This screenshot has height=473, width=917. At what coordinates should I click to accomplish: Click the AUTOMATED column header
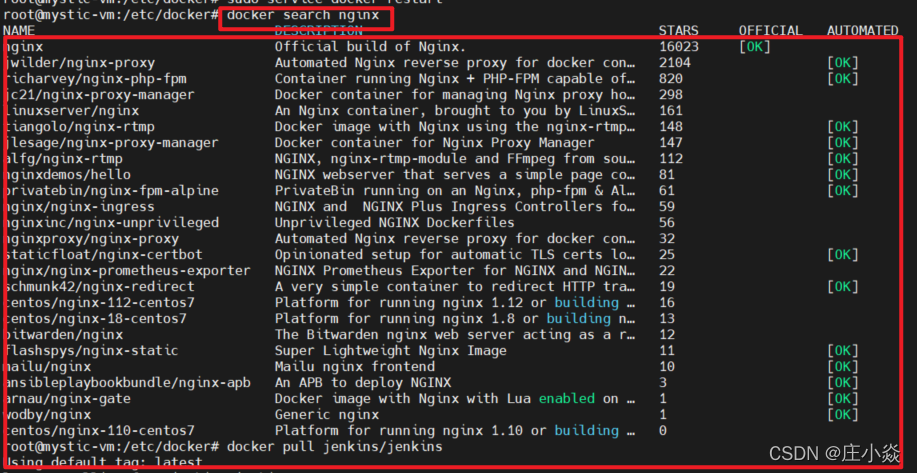(863, 30)
